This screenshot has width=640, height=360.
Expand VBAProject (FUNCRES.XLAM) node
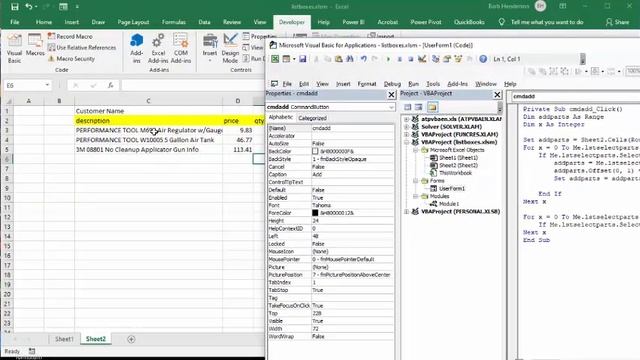coord(407,134)
